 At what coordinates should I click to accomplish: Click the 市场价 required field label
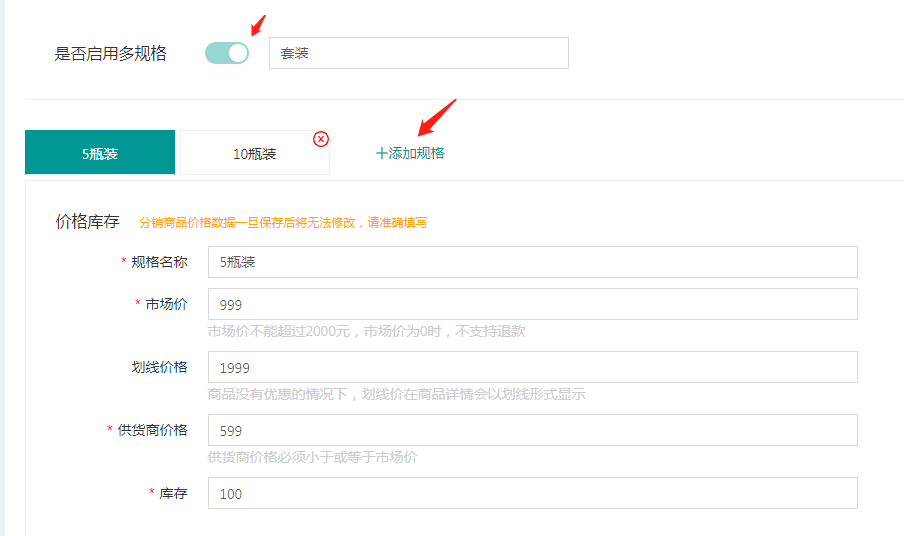166,304
